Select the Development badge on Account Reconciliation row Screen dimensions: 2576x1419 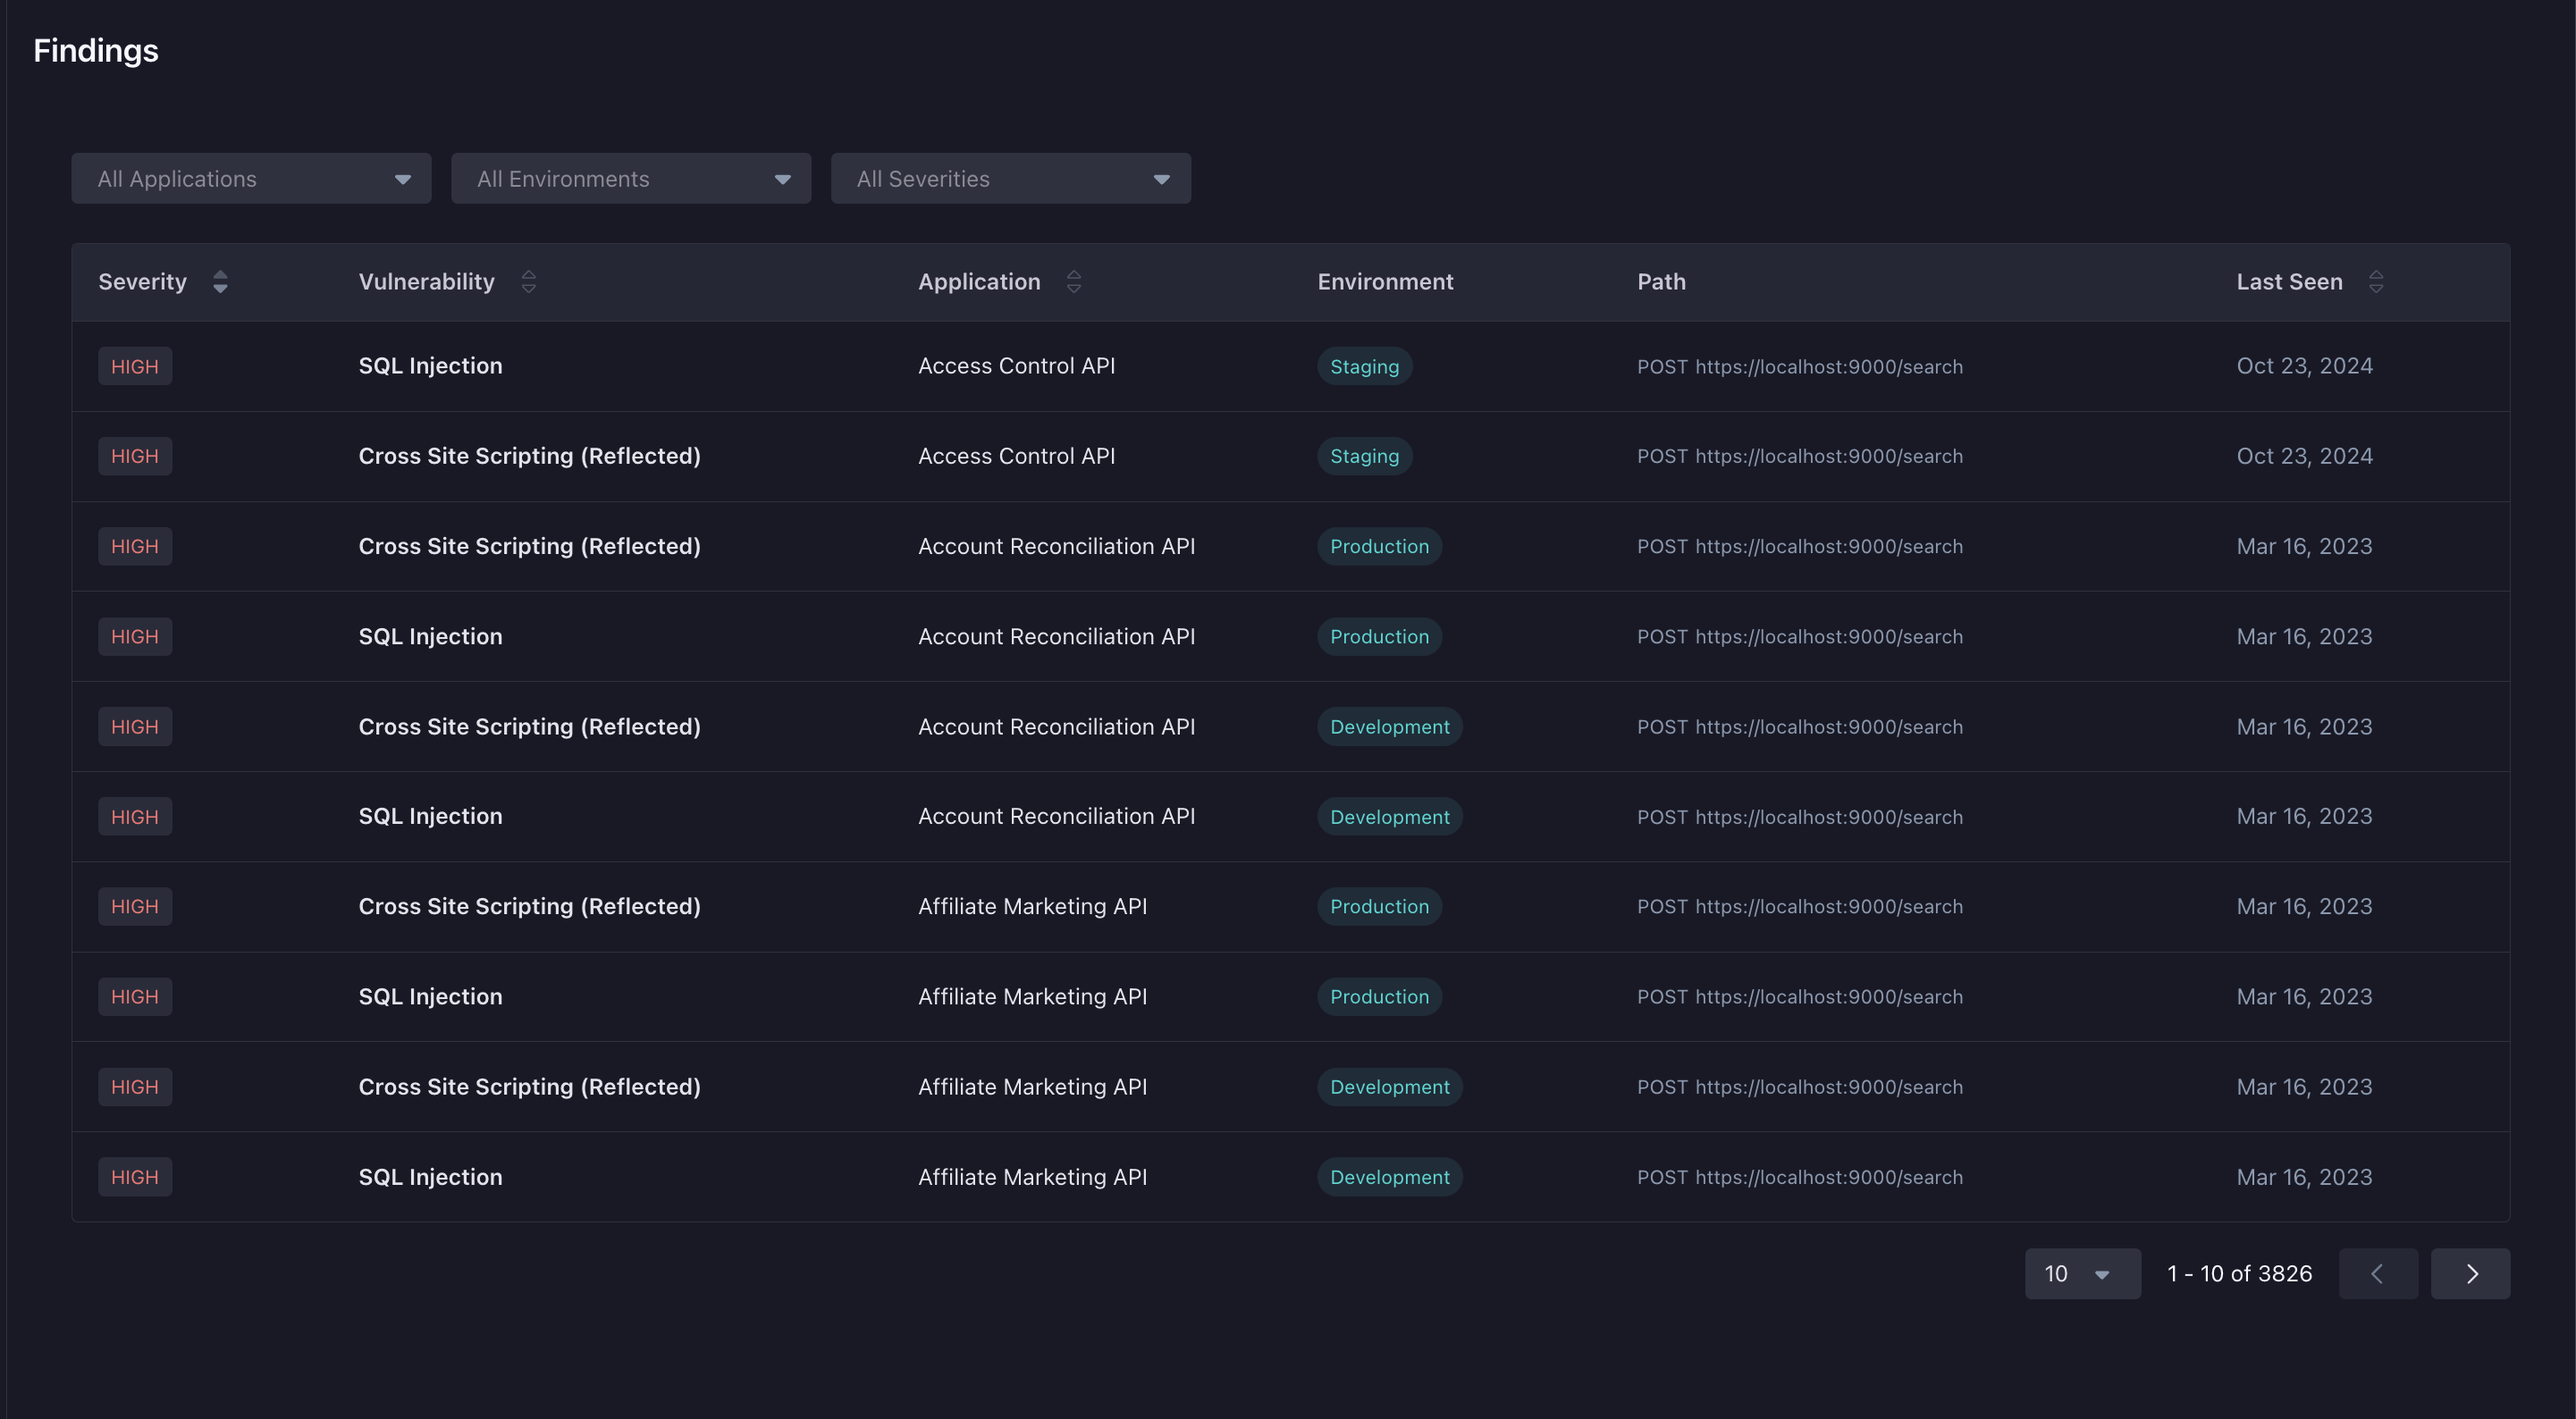(x=1389, y=726)
